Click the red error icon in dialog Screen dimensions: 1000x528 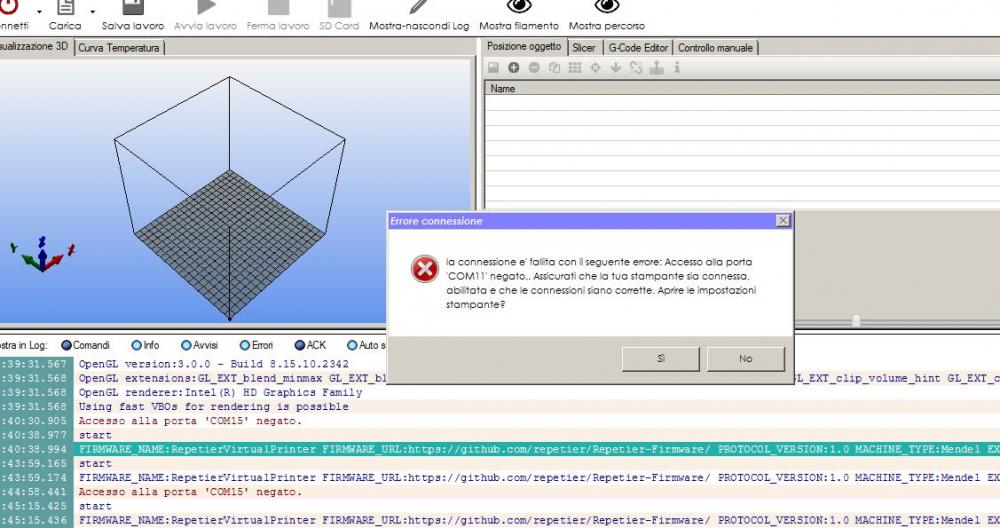point(424,268)
